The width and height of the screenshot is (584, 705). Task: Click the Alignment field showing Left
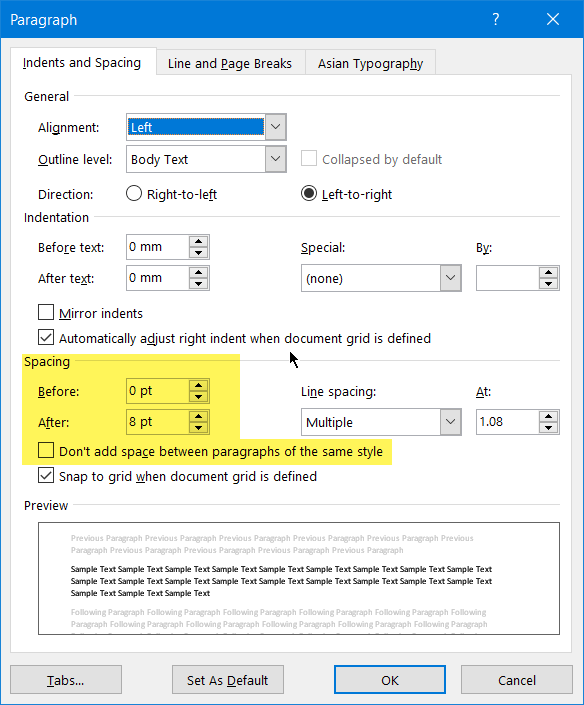196,127
